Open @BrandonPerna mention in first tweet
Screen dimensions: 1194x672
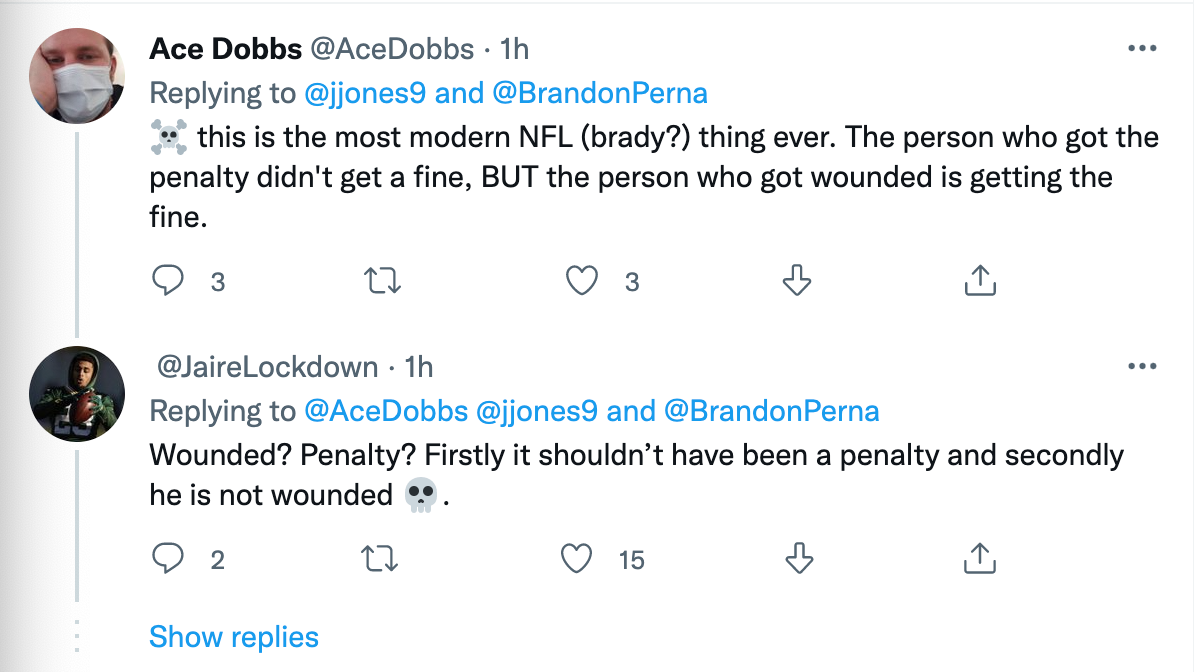coord(600,93)
